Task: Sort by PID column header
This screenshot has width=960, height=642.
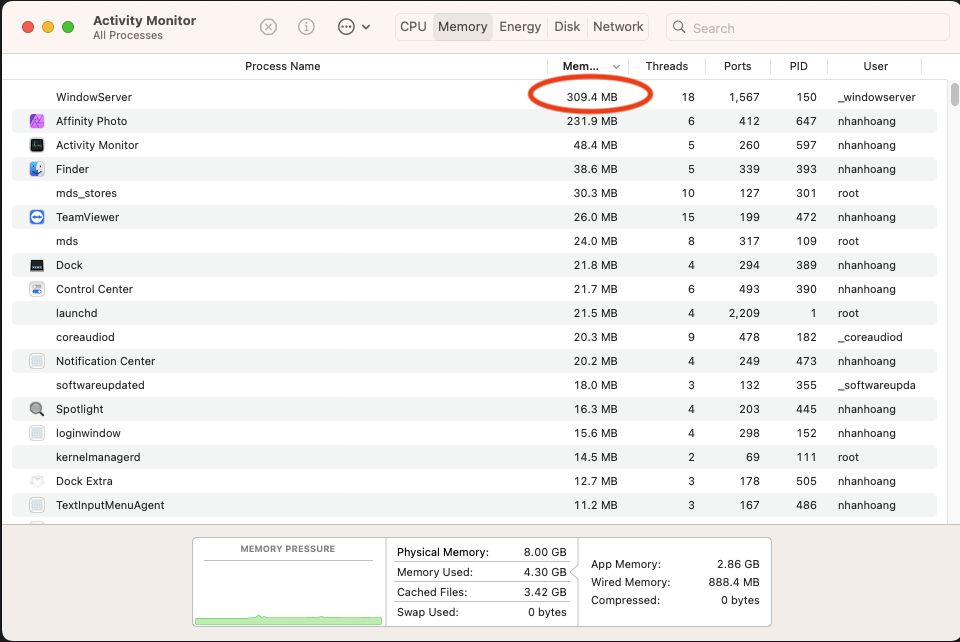Action: point(798,66)
